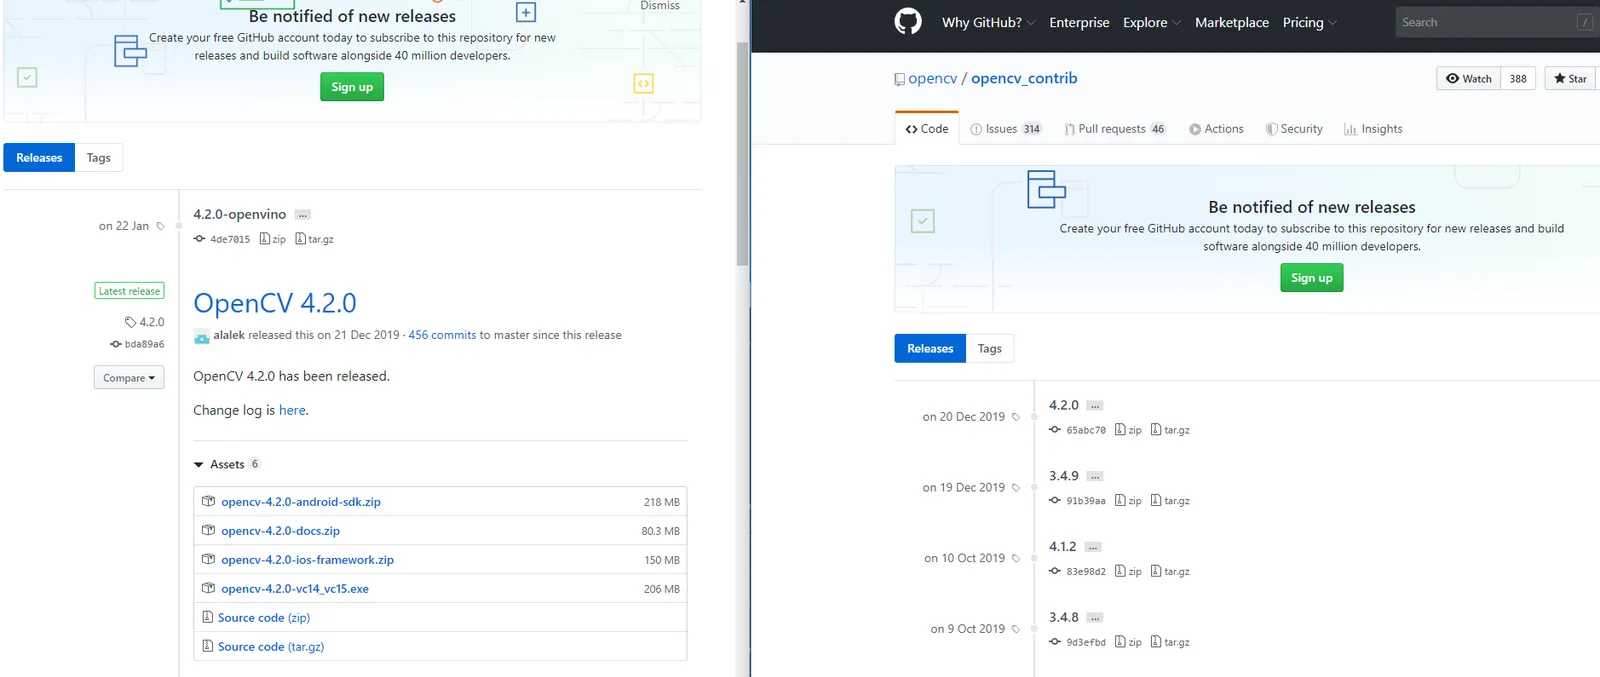Select the Code tab
1600x677 pixels.
(x=927, y=129)
